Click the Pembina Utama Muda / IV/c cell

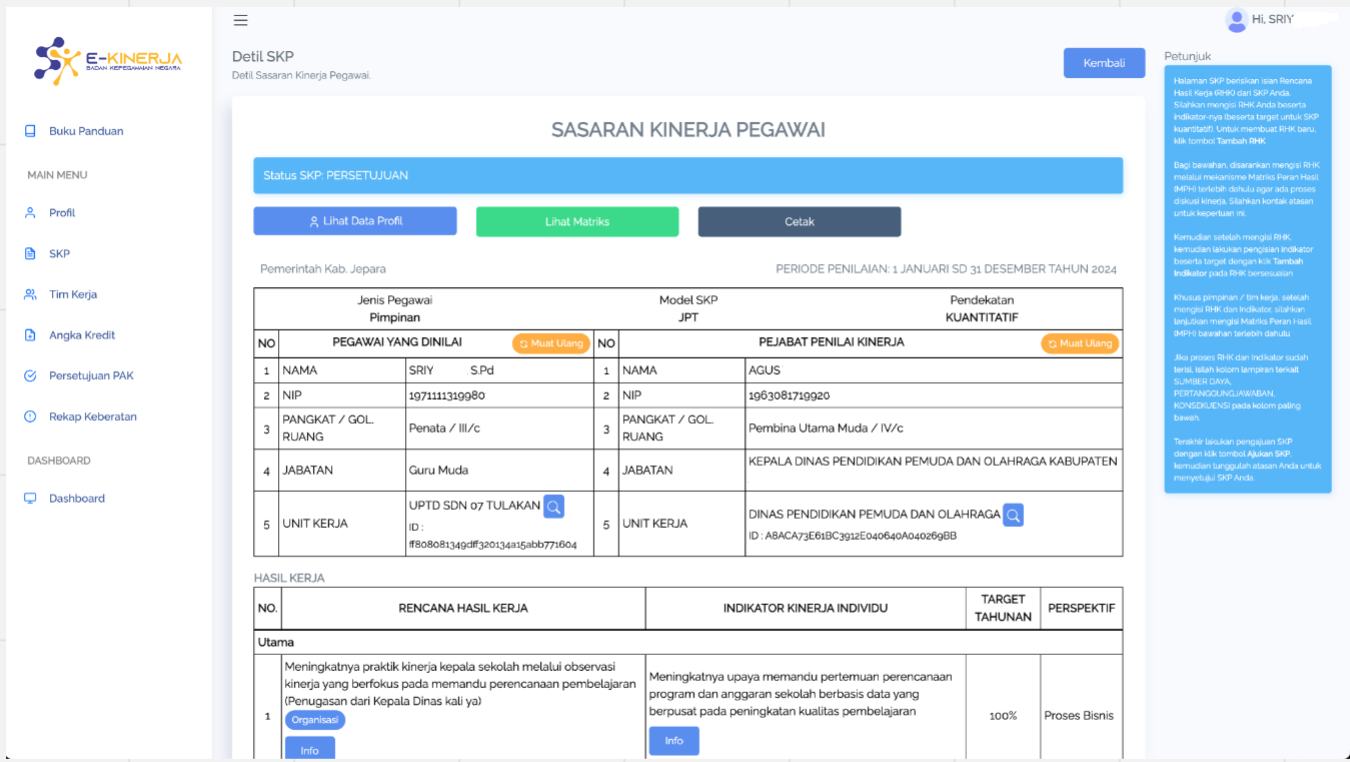click(x=933, y=428)
